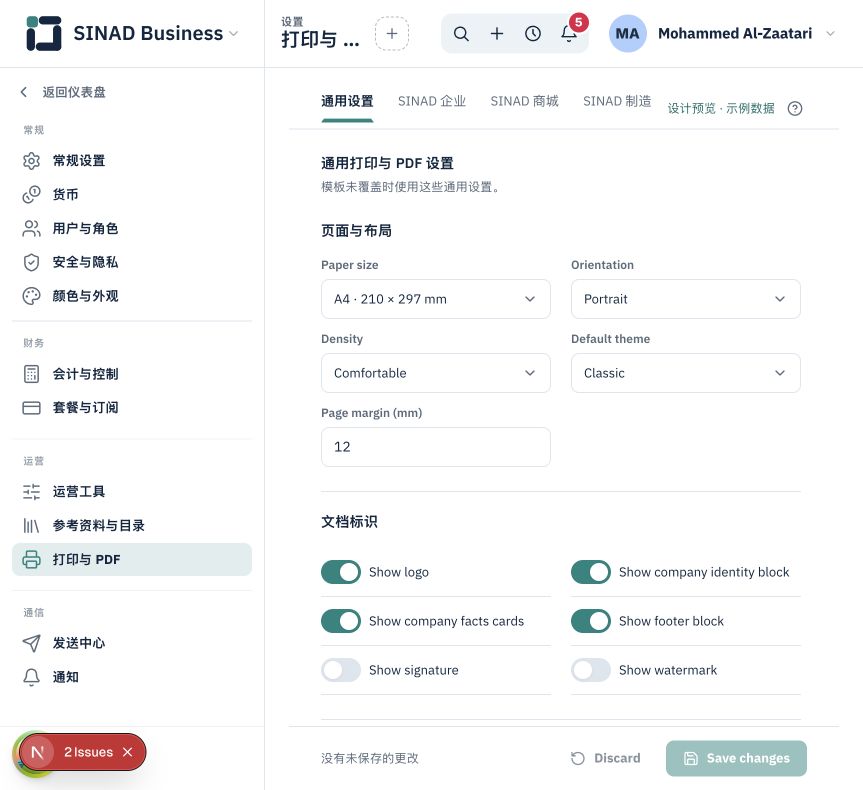
Task: Open the 设计预览 · 示例数据 link
Action: tap(720, 108)
